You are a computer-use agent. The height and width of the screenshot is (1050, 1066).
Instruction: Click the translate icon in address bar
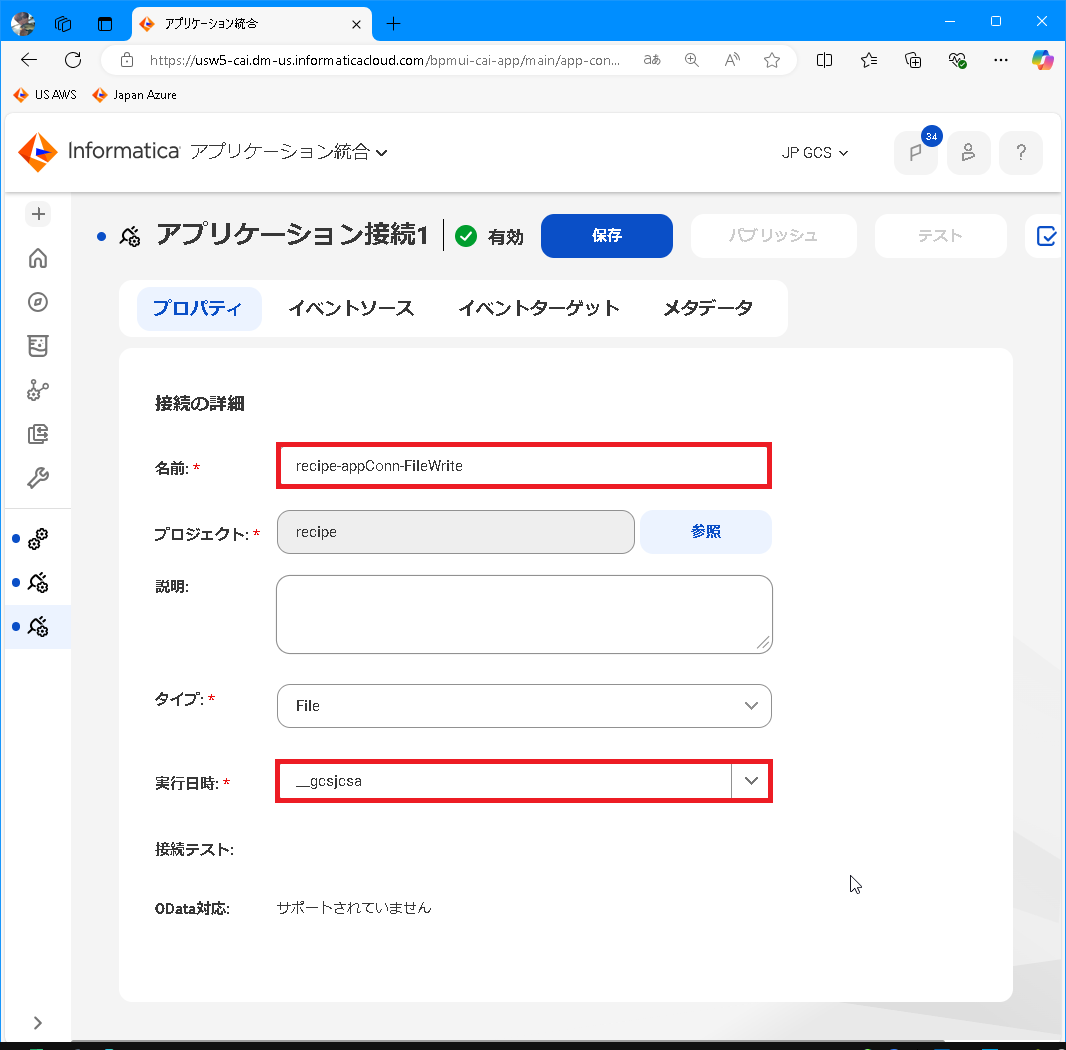pyautogui.click(x=652, y=60)
